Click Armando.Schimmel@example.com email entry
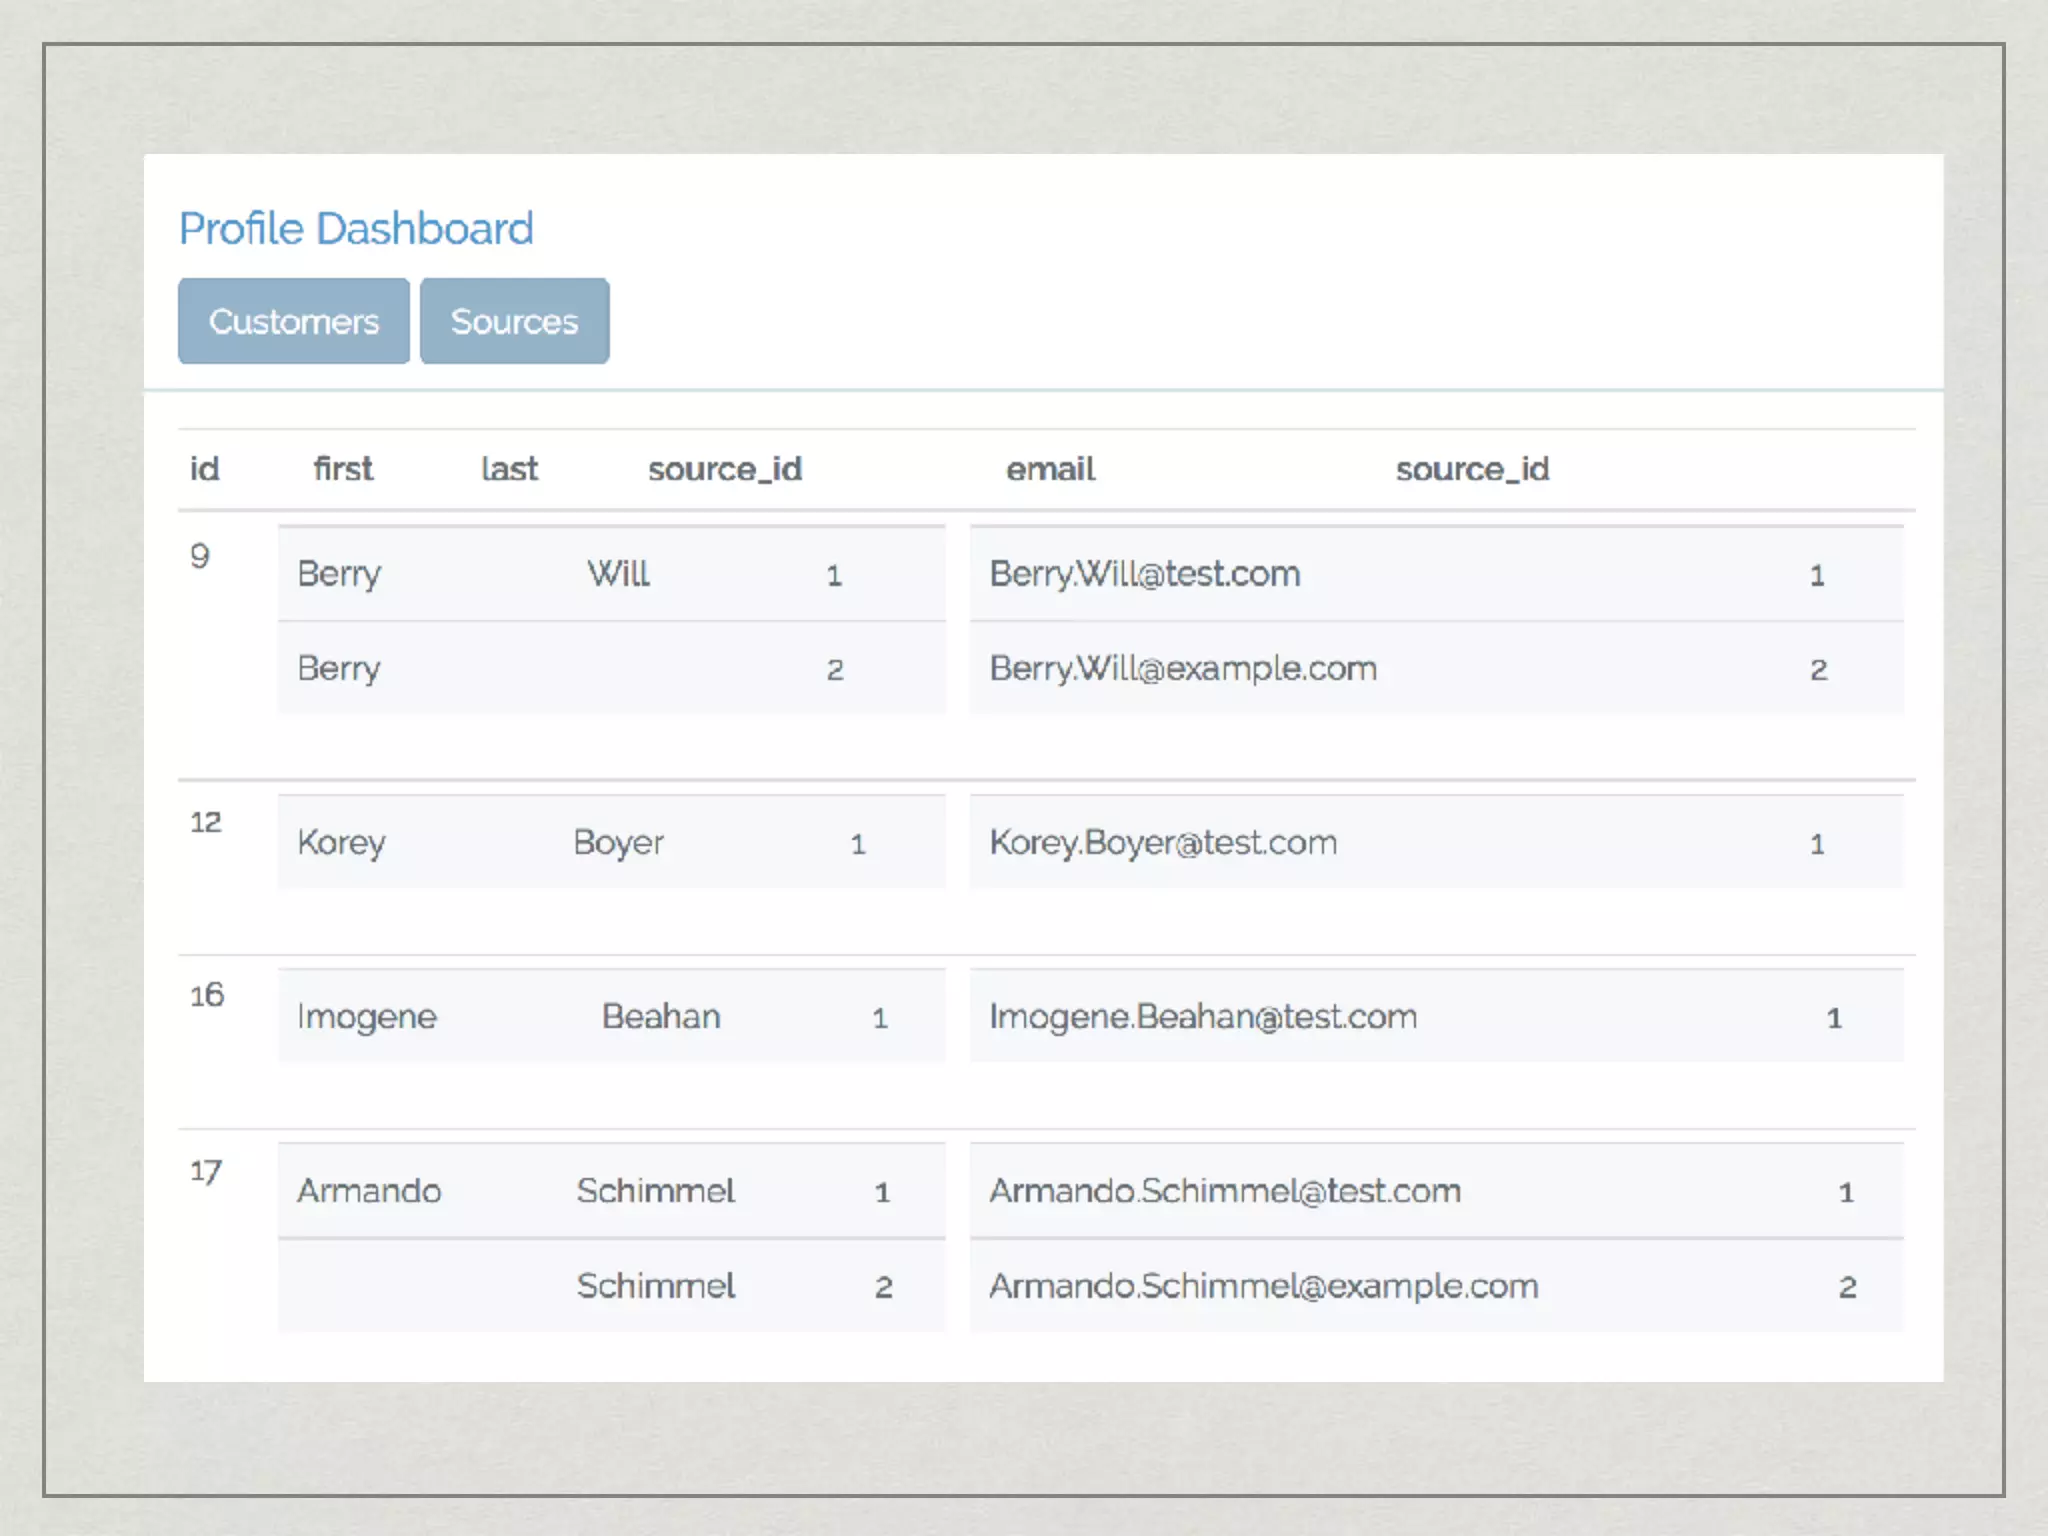This screenshot has width=2048, height=1536. click(x=1264, y=1286)
